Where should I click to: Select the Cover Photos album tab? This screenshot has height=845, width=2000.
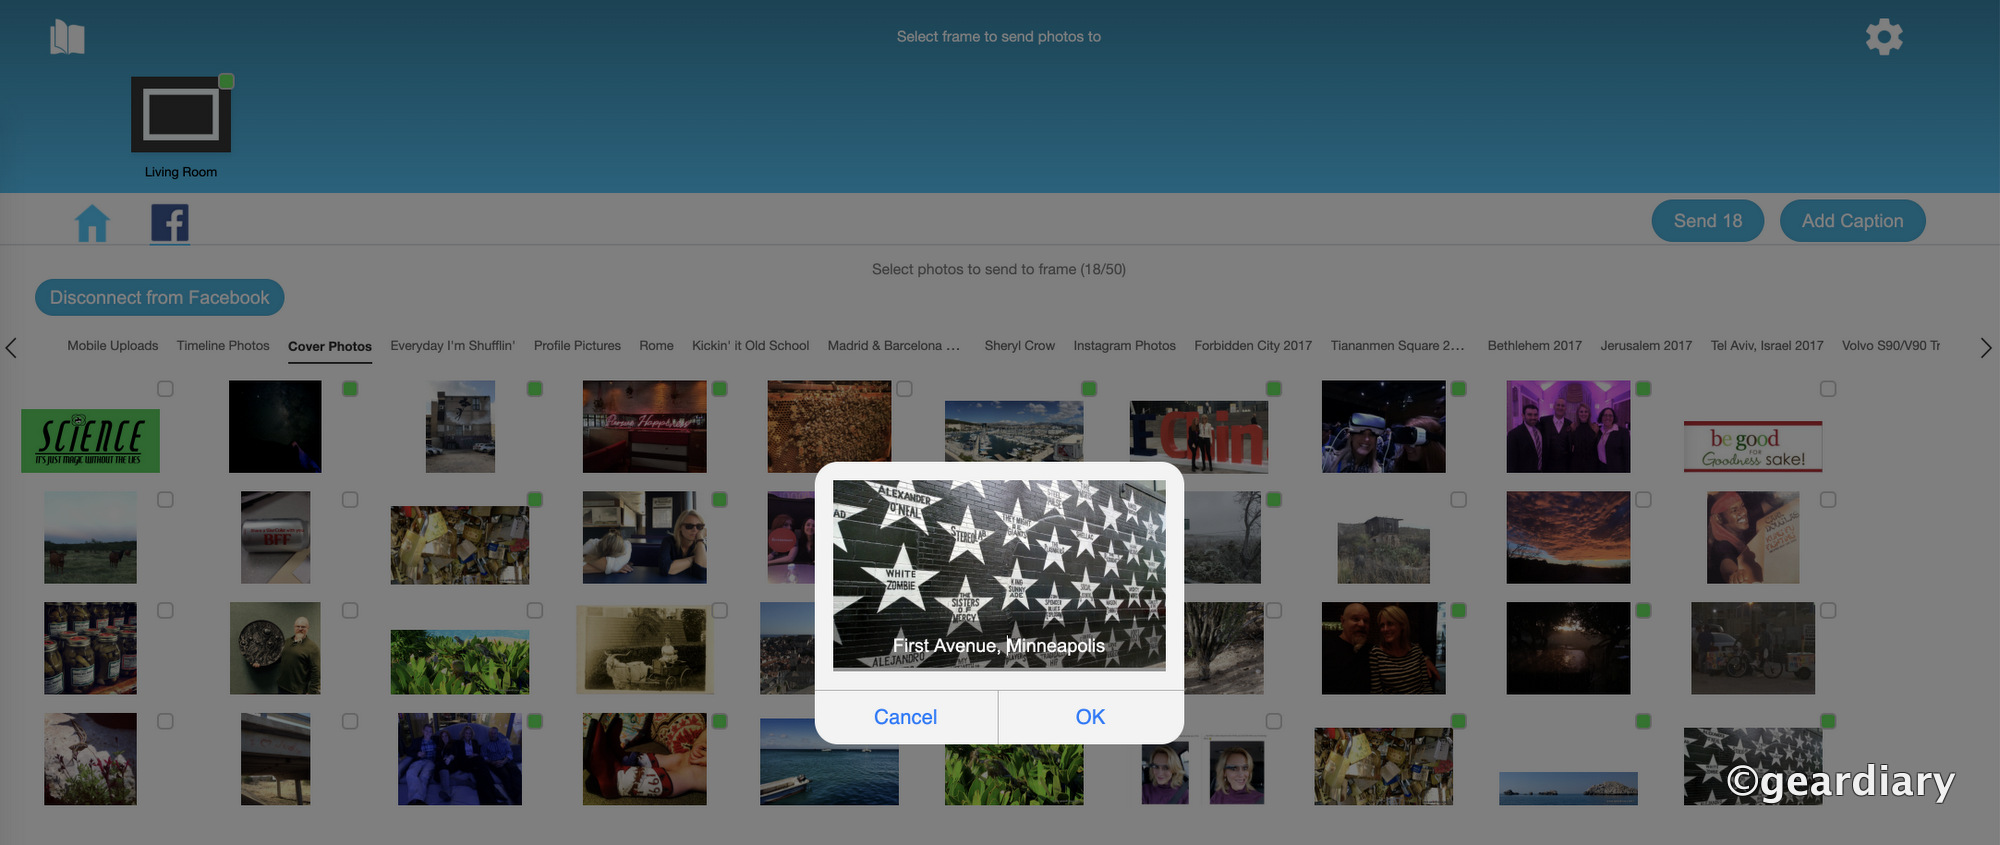point(330,346)
